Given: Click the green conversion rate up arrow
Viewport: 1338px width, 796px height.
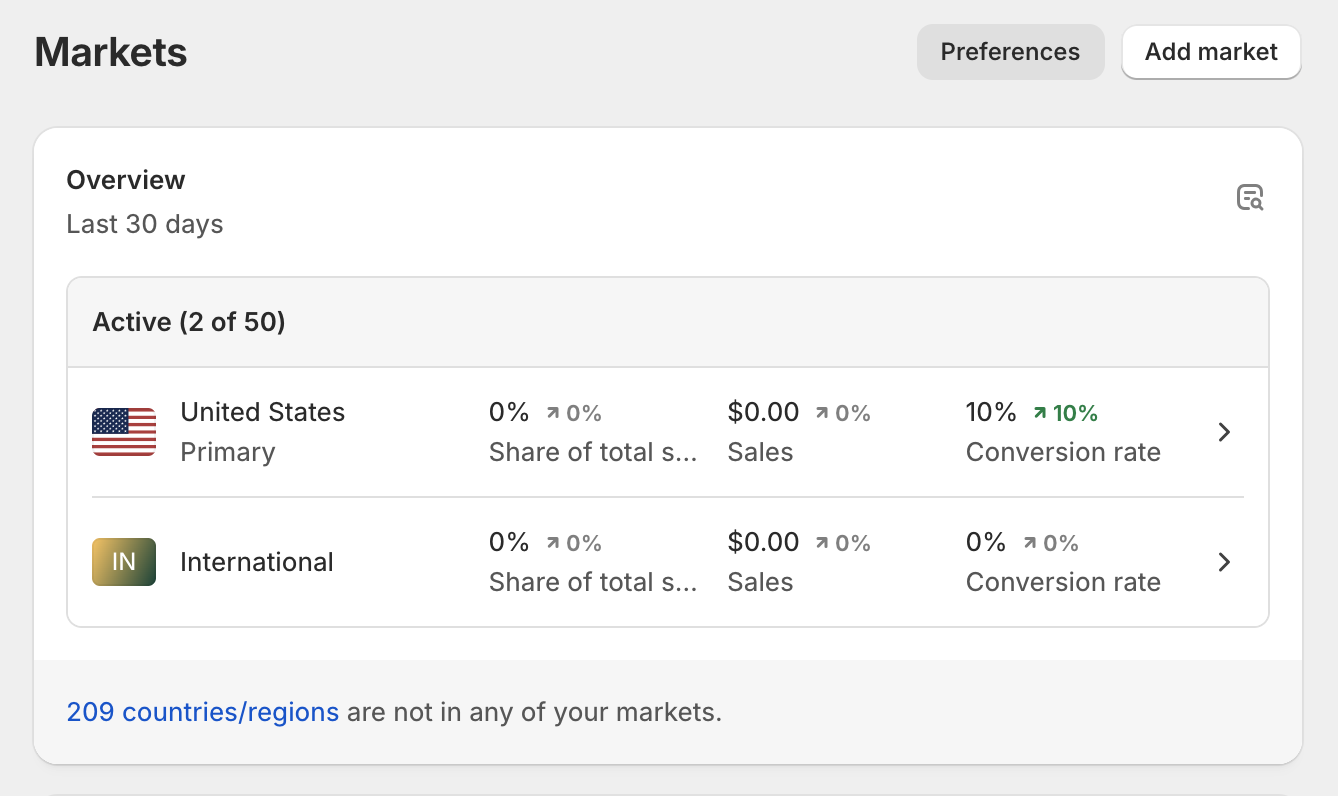Looking at the screenshot, I should coord(1040,413).
